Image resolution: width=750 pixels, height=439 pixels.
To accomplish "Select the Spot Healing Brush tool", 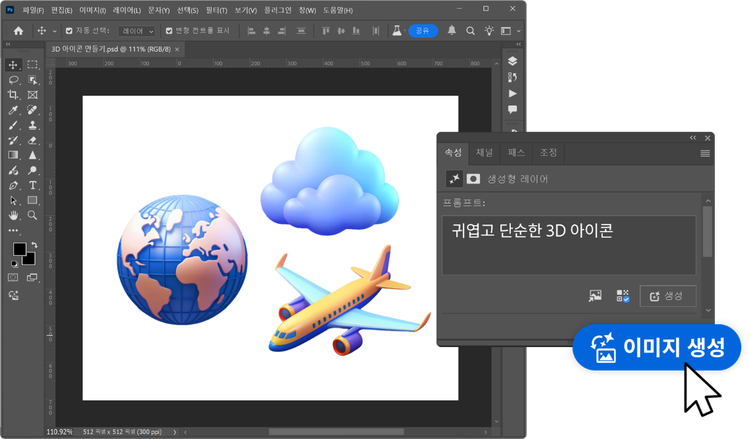I will tap(33, 110).
